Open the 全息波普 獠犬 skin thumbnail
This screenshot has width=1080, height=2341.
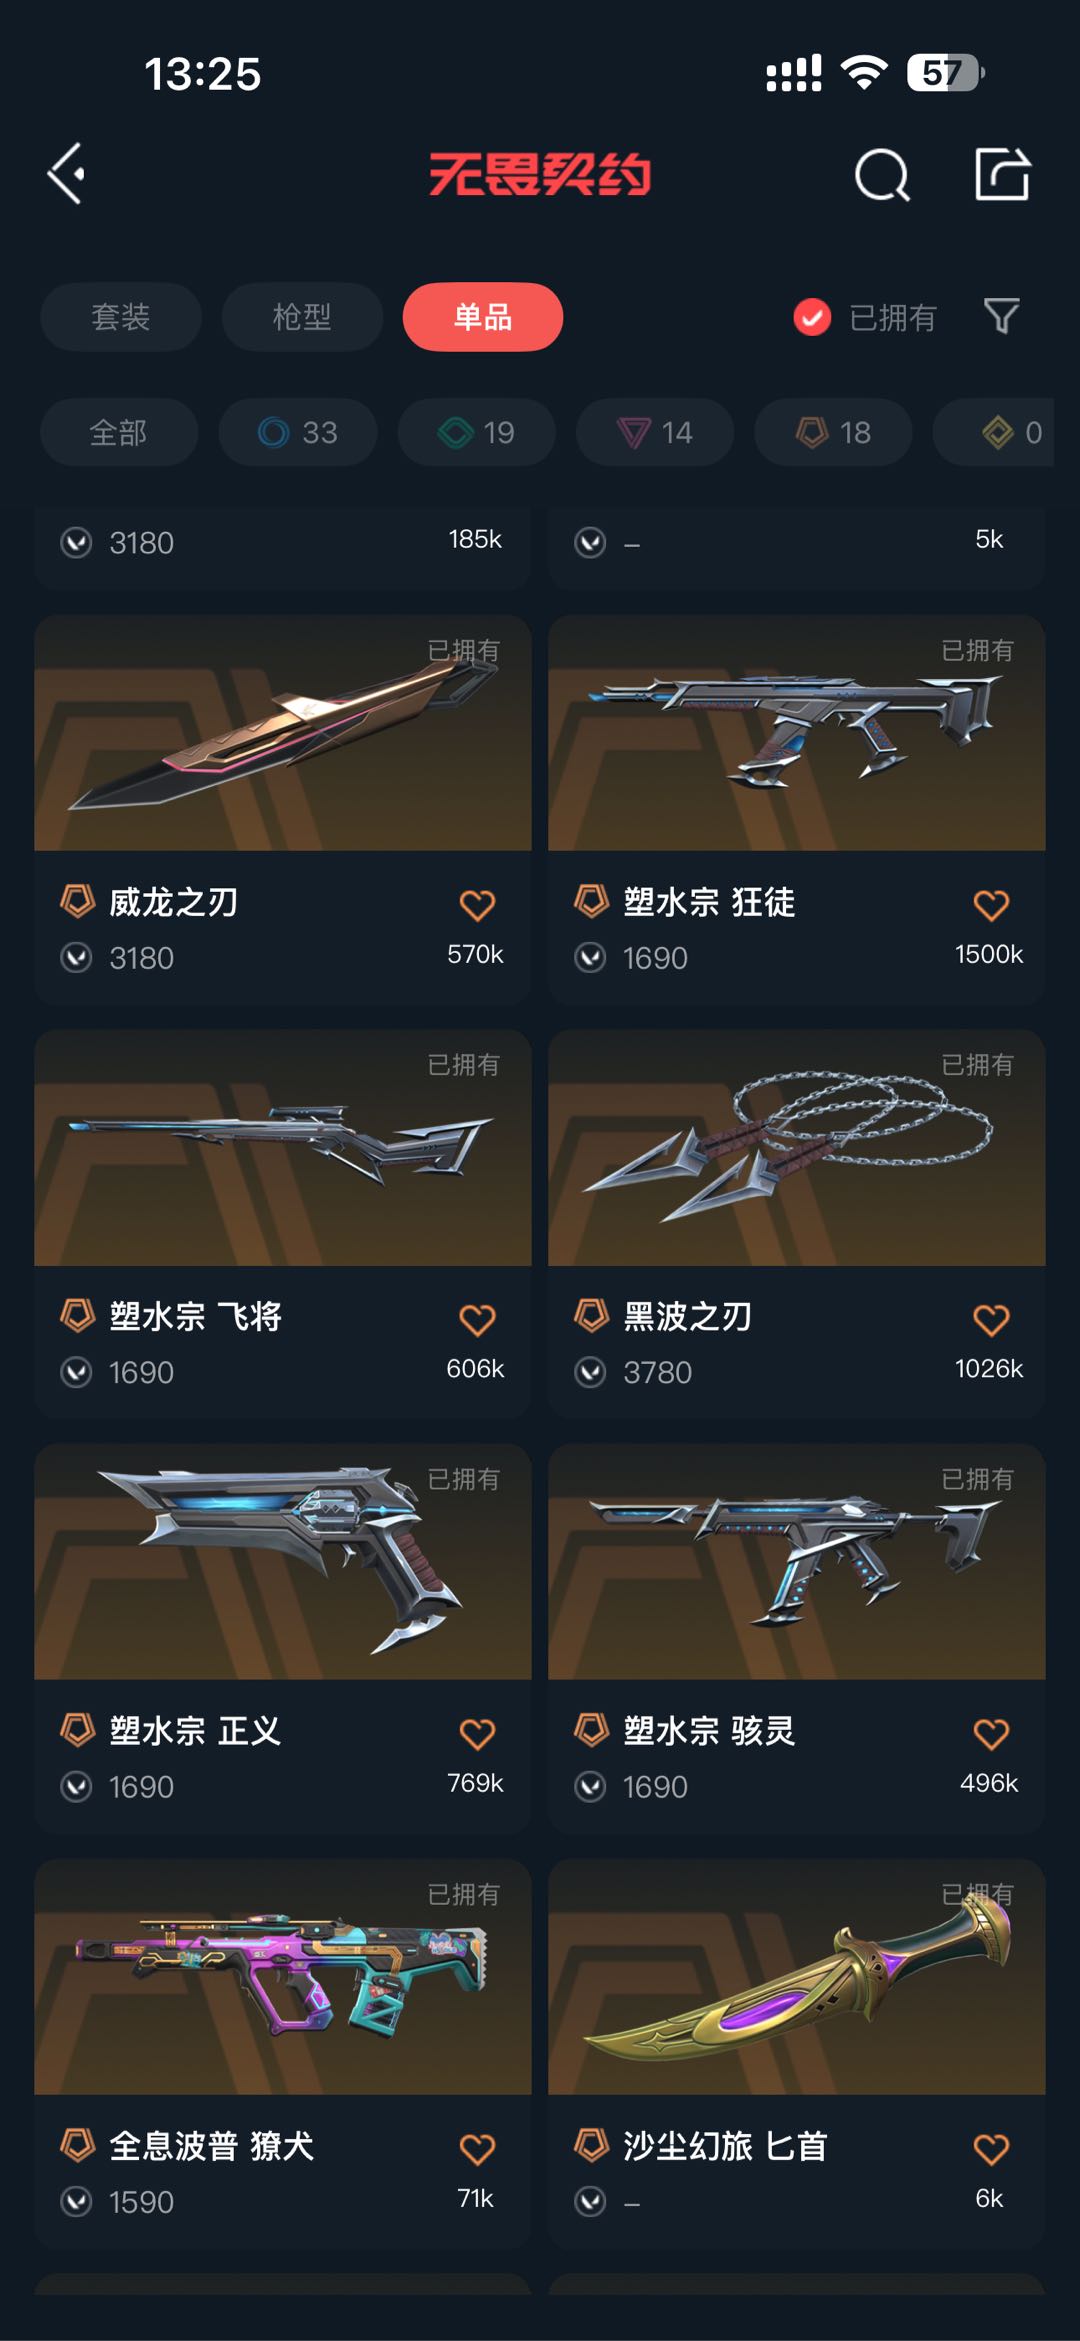tap(283, 1977)
